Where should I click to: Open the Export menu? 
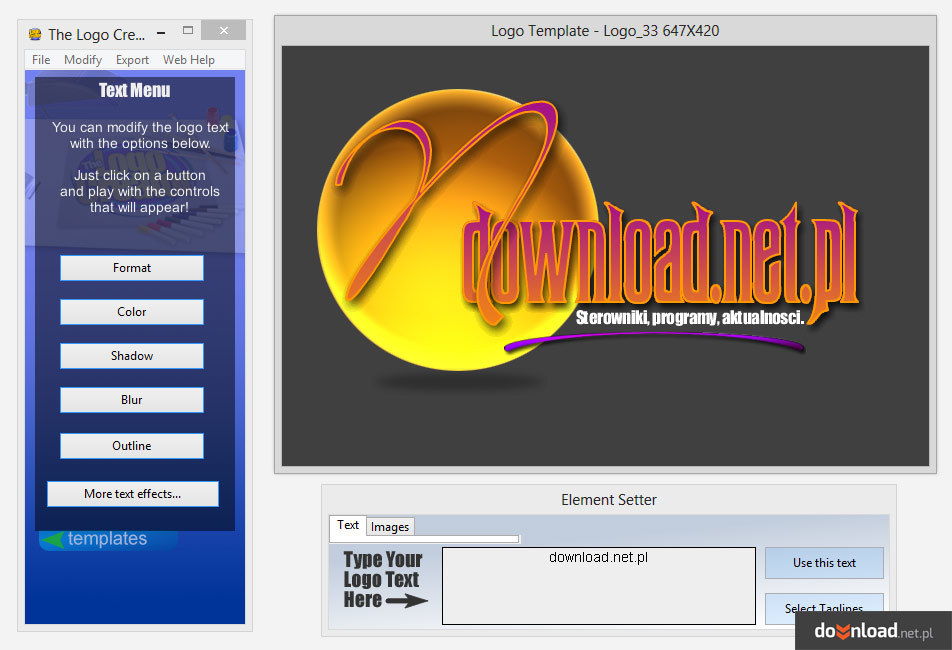click(x=132, y=59)
